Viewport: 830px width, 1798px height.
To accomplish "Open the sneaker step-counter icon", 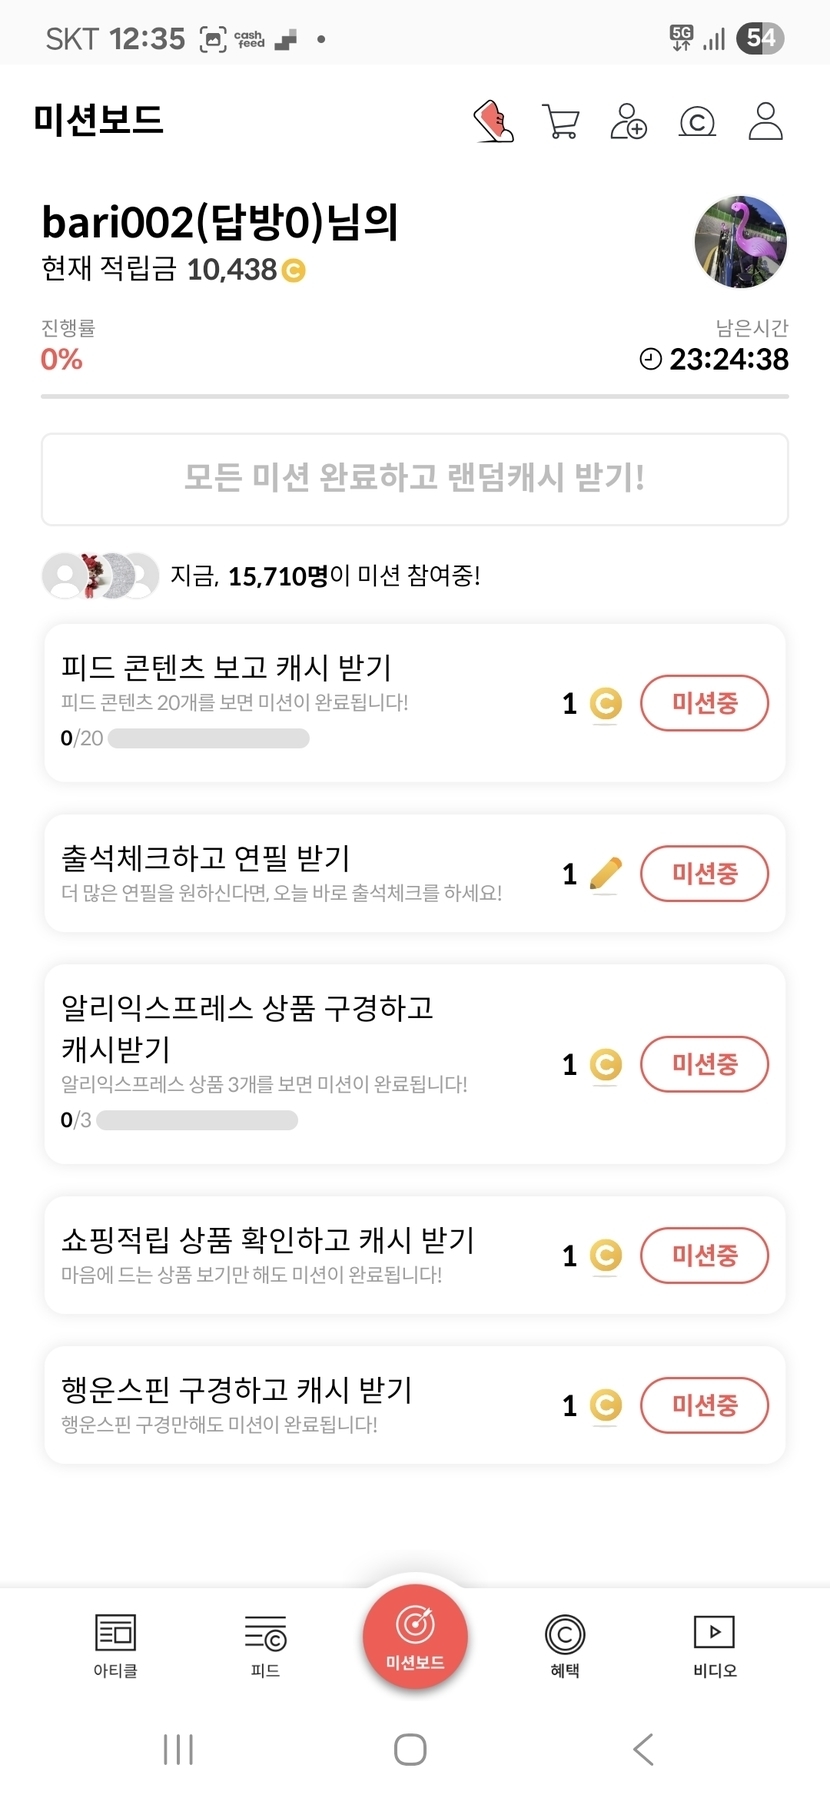I will coord(493,121).
